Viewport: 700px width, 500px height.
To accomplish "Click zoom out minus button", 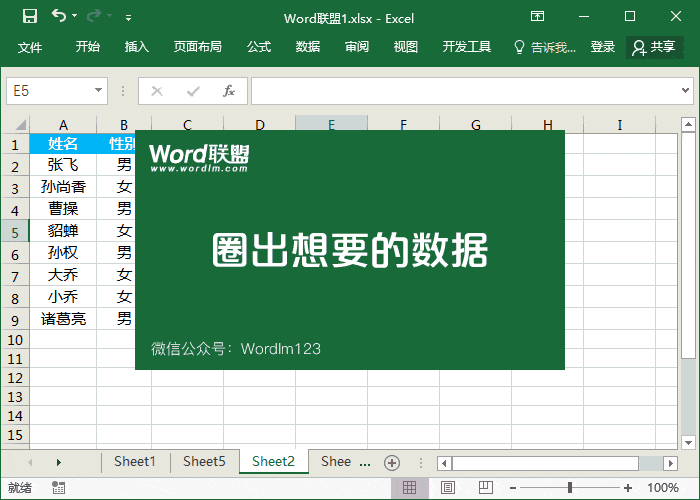I will point(513,488).
